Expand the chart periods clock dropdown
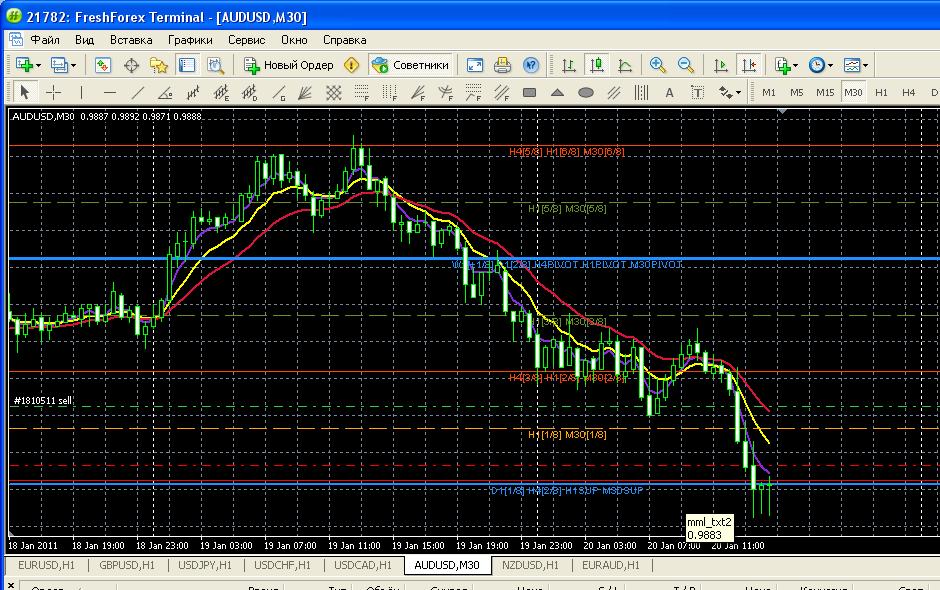 [831, 65]
